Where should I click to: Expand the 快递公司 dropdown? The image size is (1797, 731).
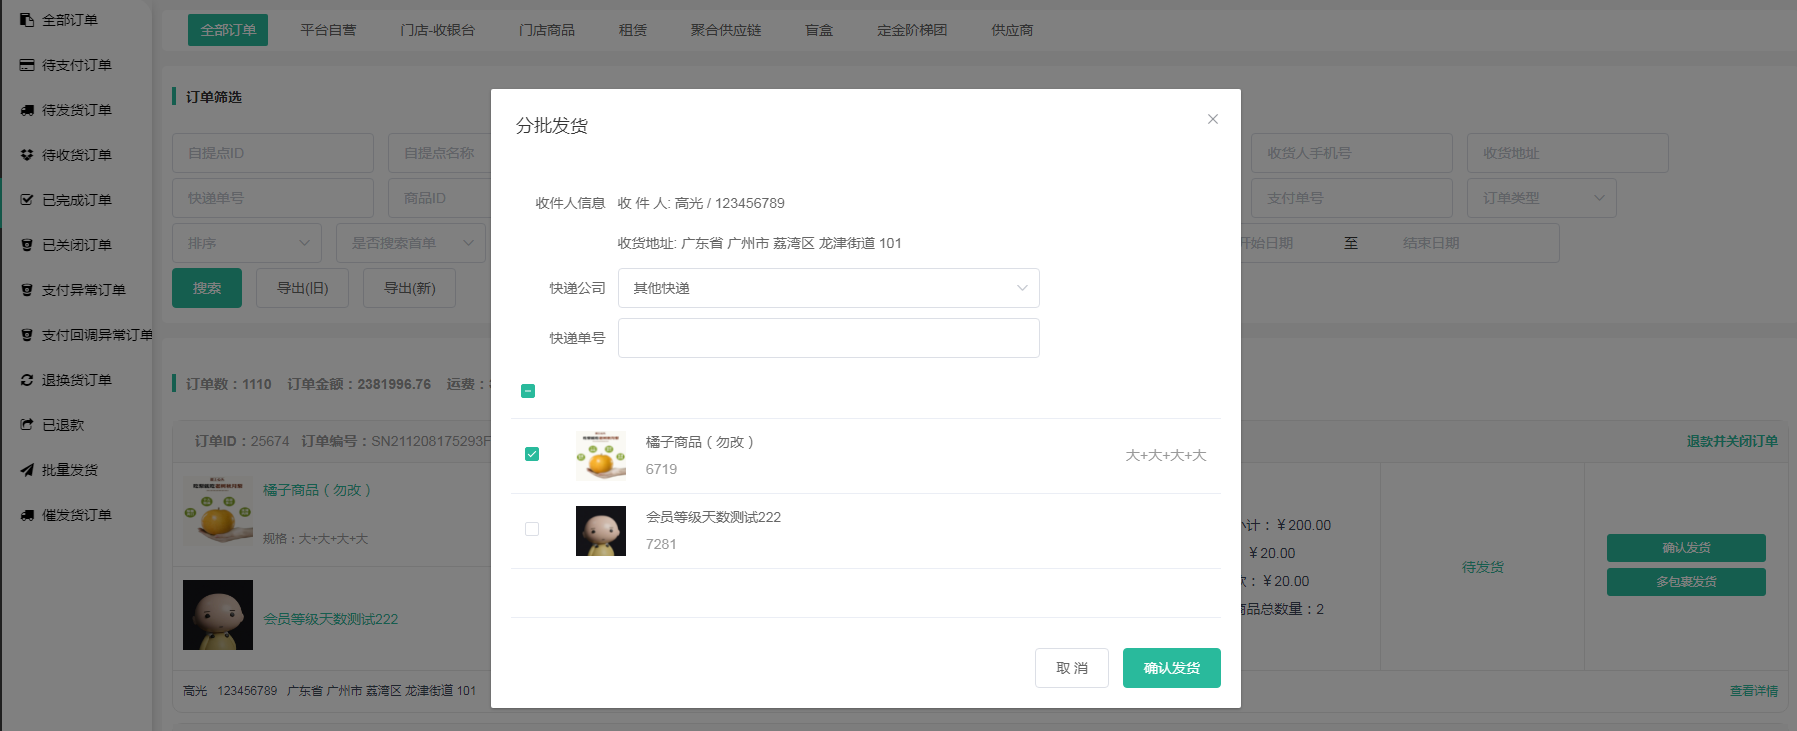tap(828, 288)
